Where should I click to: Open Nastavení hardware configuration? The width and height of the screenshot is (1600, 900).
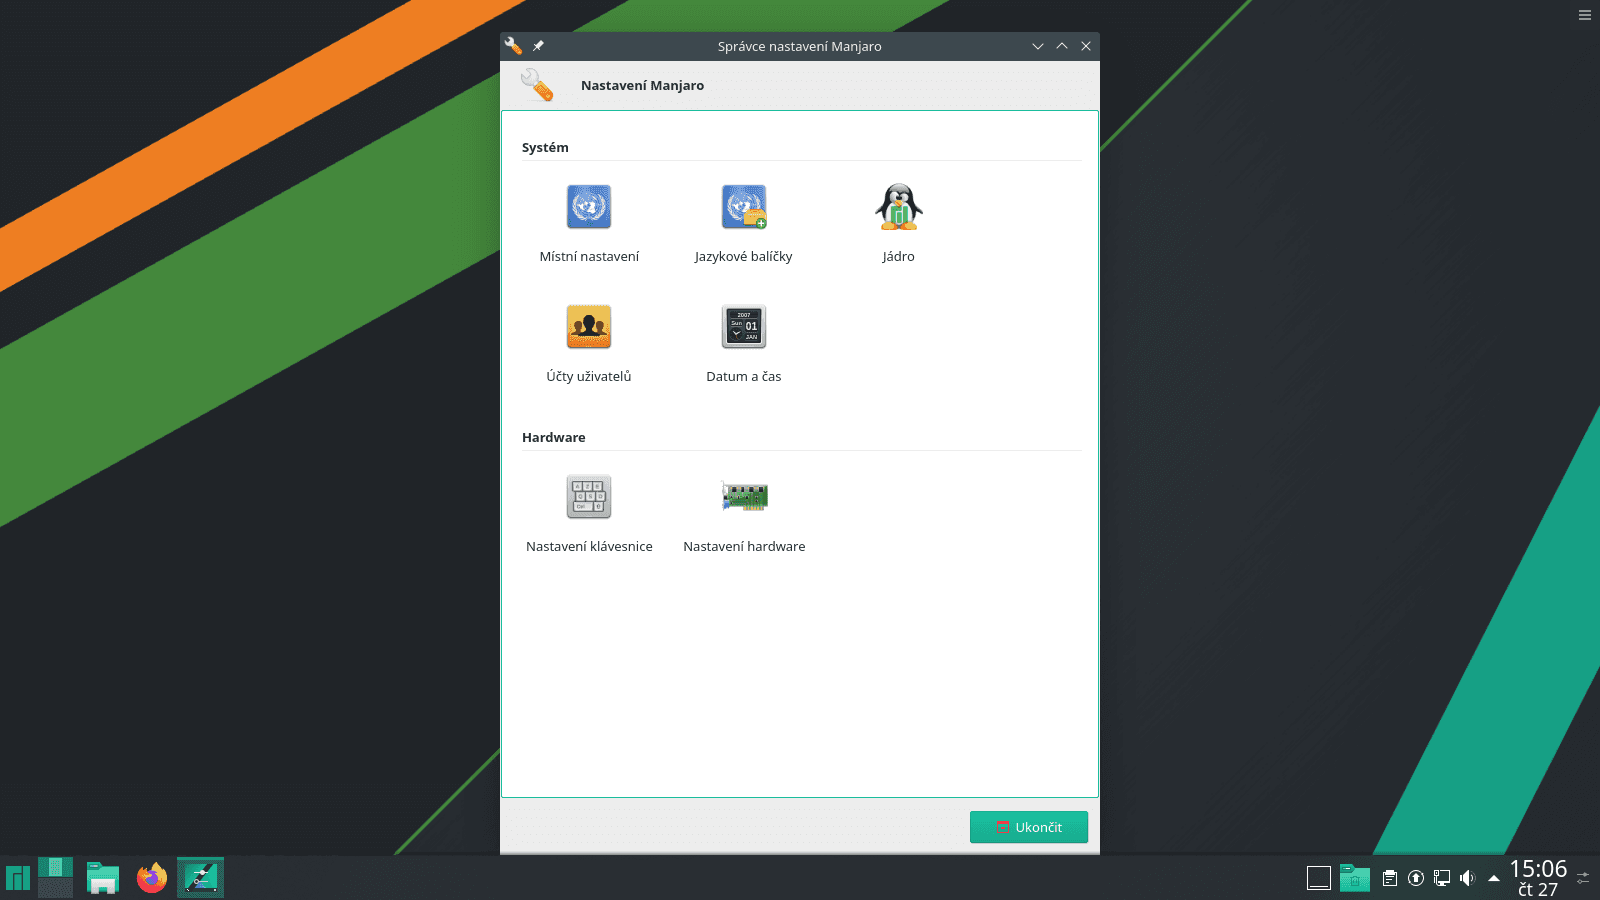coord(744,514)
